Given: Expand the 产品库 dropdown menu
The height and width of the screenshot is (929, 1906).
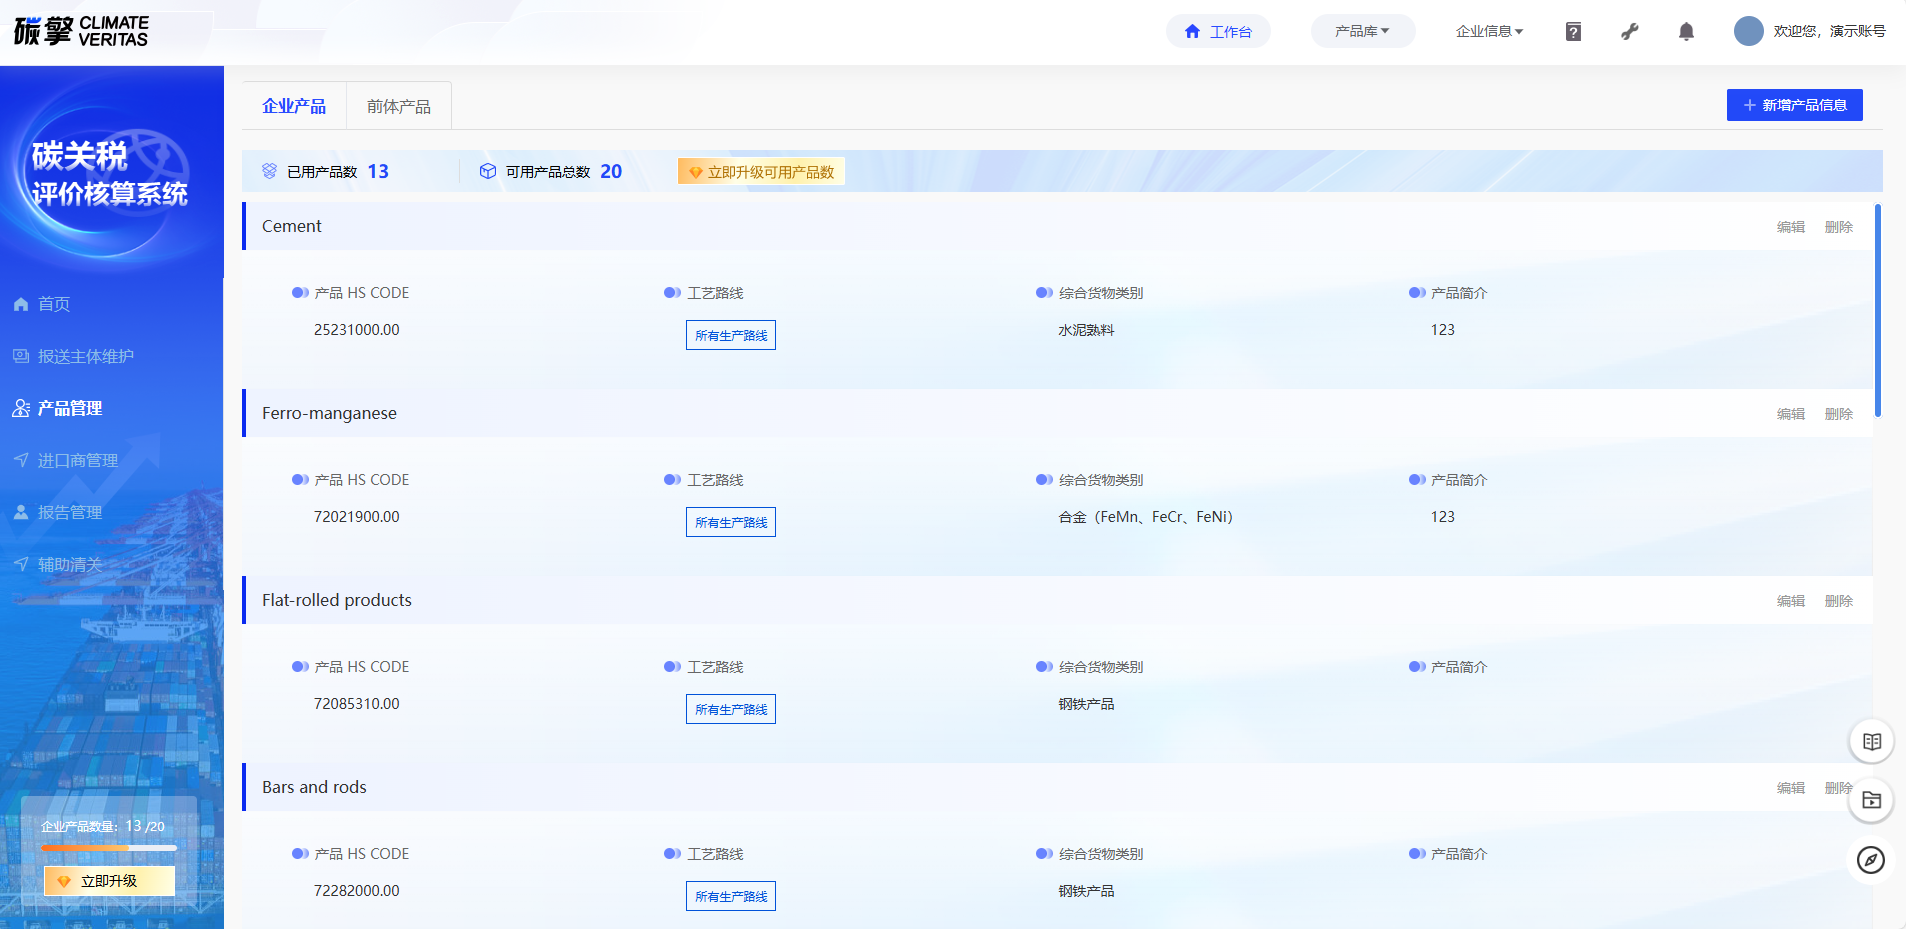Looking at the screenshot, I should [x=1362, y=32].
